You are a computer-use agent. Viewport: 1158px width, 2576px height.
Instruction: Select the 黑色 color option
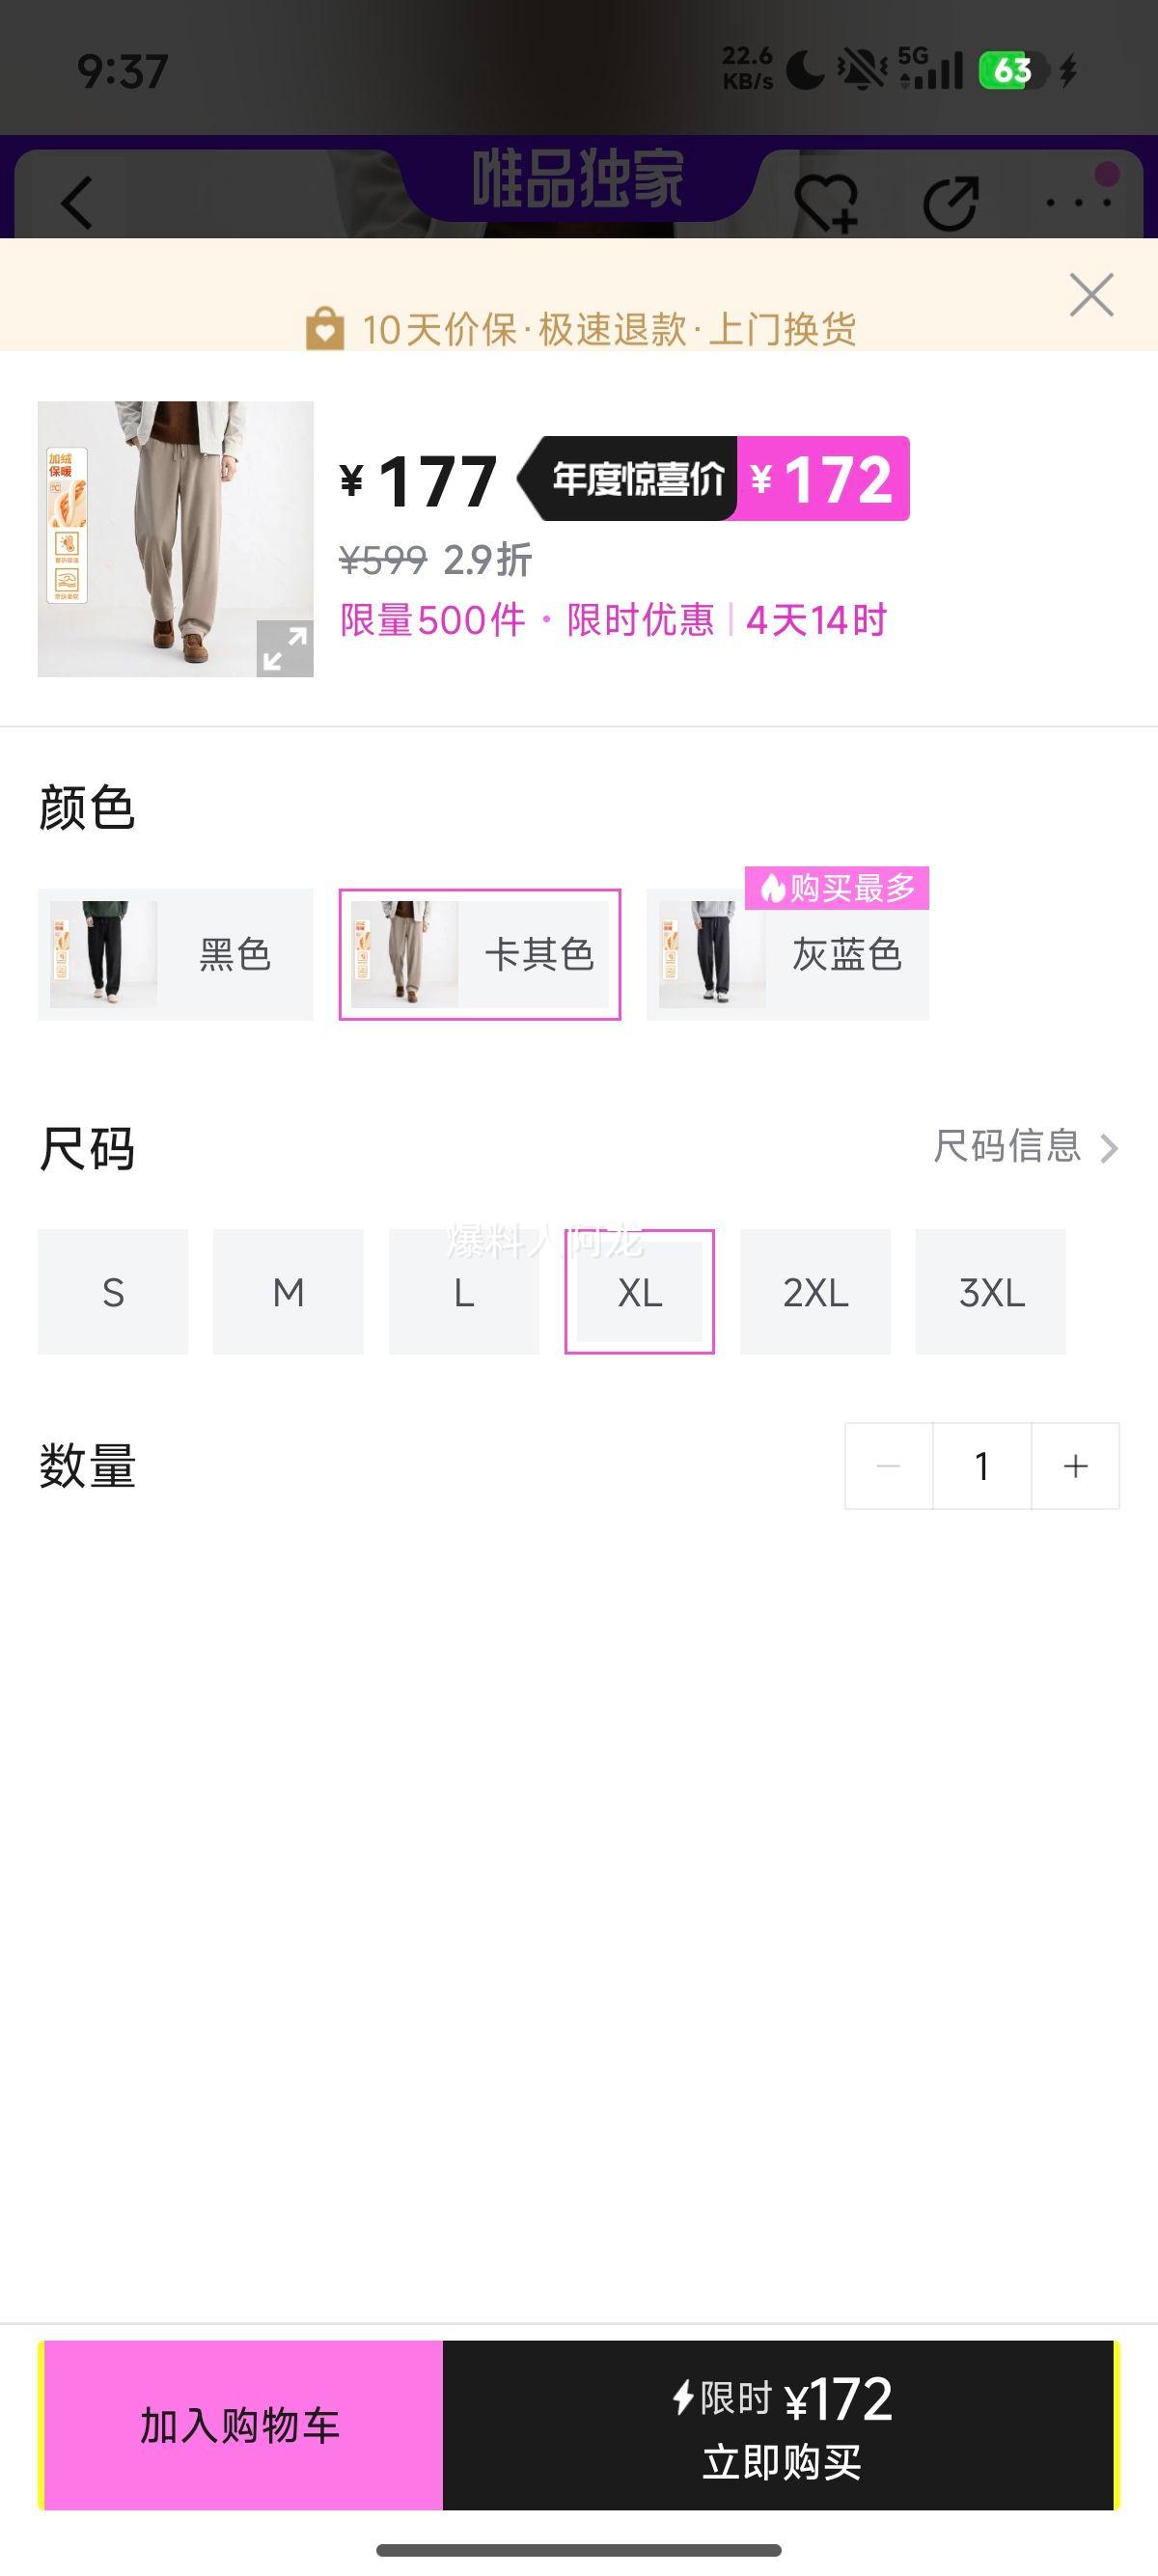[x=176, y=954]
